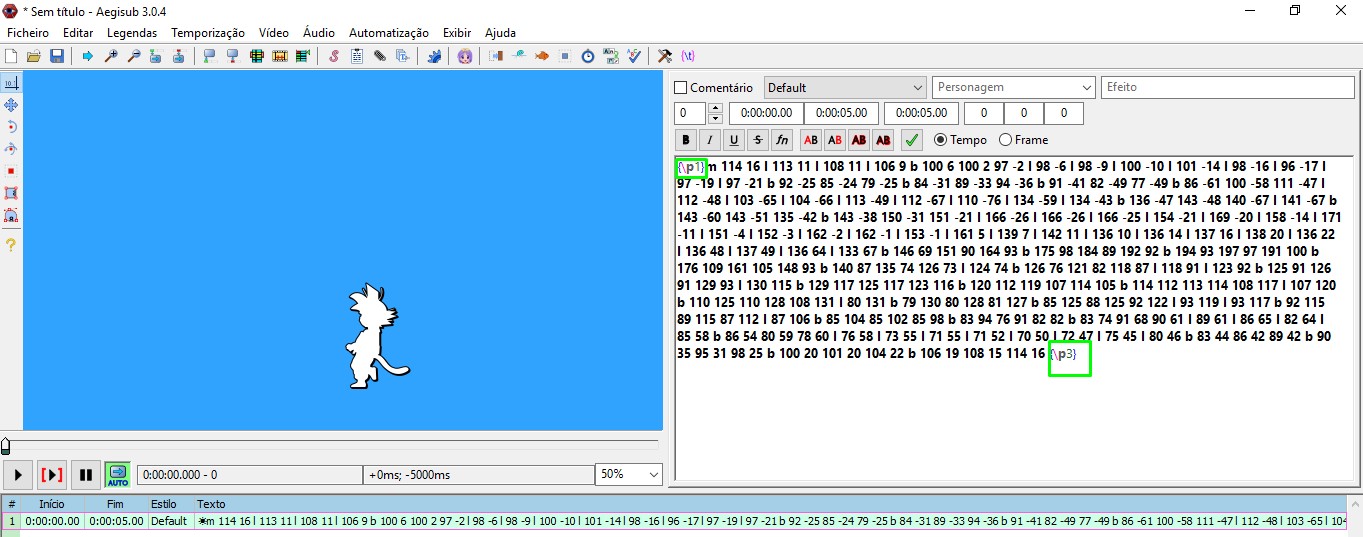Open the Spell Checker icon
Screen dimensions: 1363x537
[x=634, y=56]
